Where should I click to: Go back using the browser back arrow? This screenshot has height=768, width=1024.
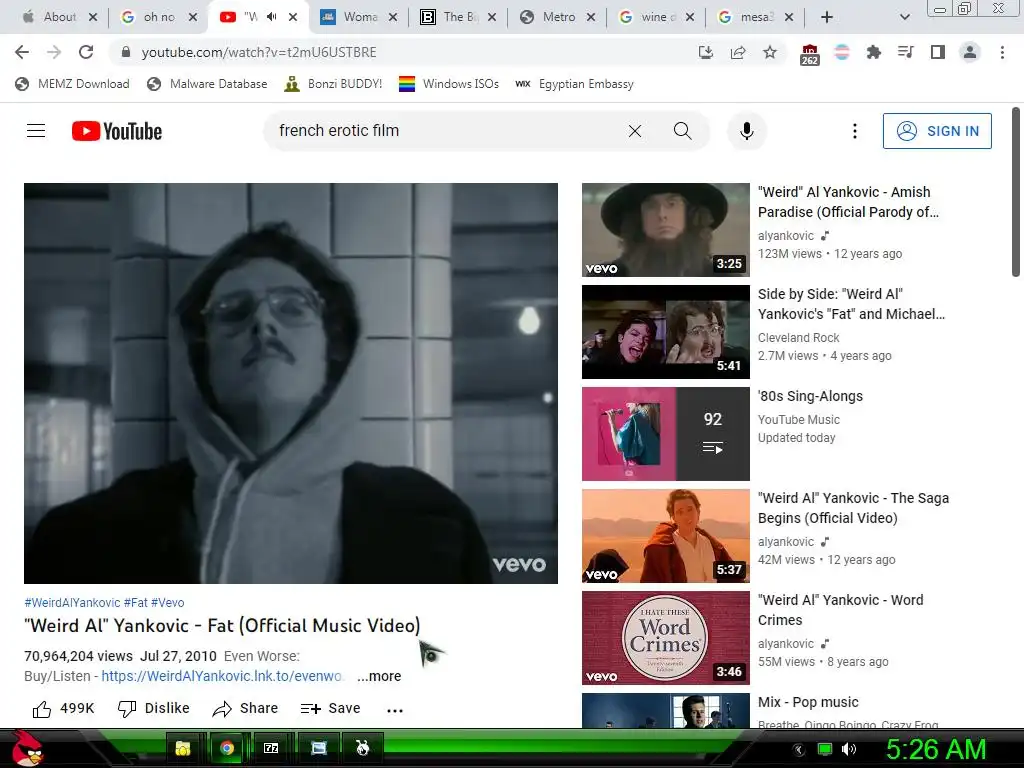(x=22, y=52)
